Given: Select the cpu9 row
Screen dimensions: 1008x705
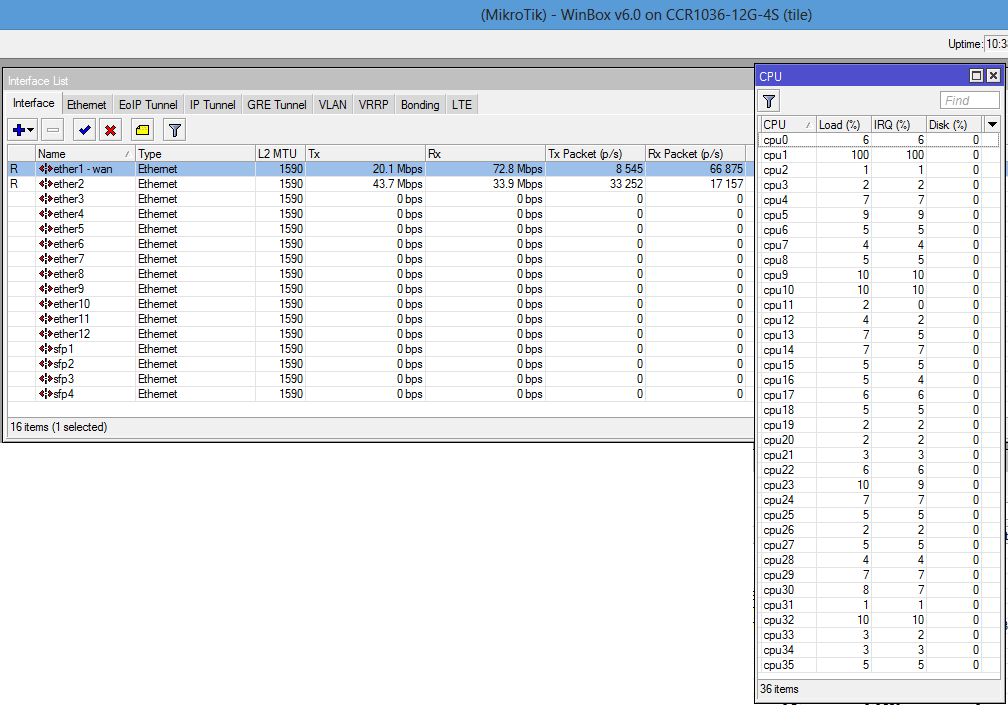Looking at the screenshot, I should tap(879, 275).
